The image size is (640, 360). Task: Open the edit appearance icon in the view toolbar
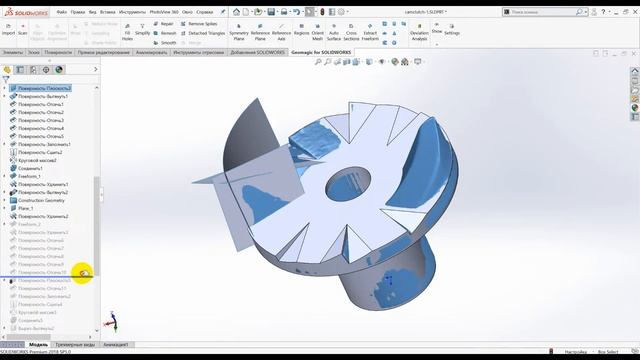(x=395, y=62)
